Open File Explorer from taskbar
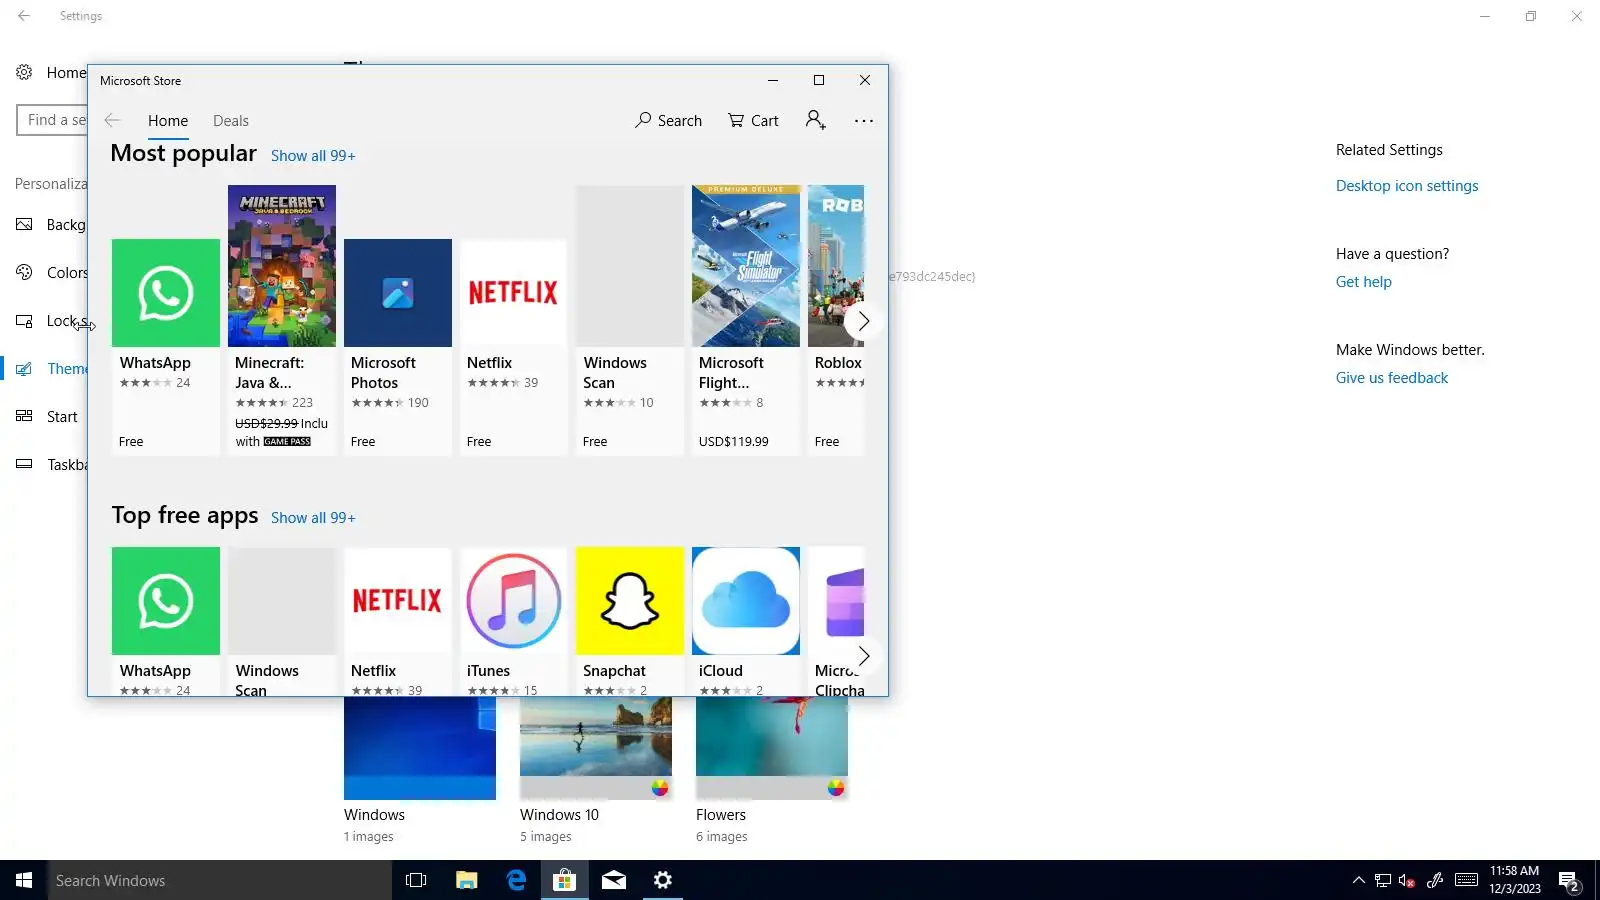This screenshot has width=1600, height=900. tap(466, 880)
